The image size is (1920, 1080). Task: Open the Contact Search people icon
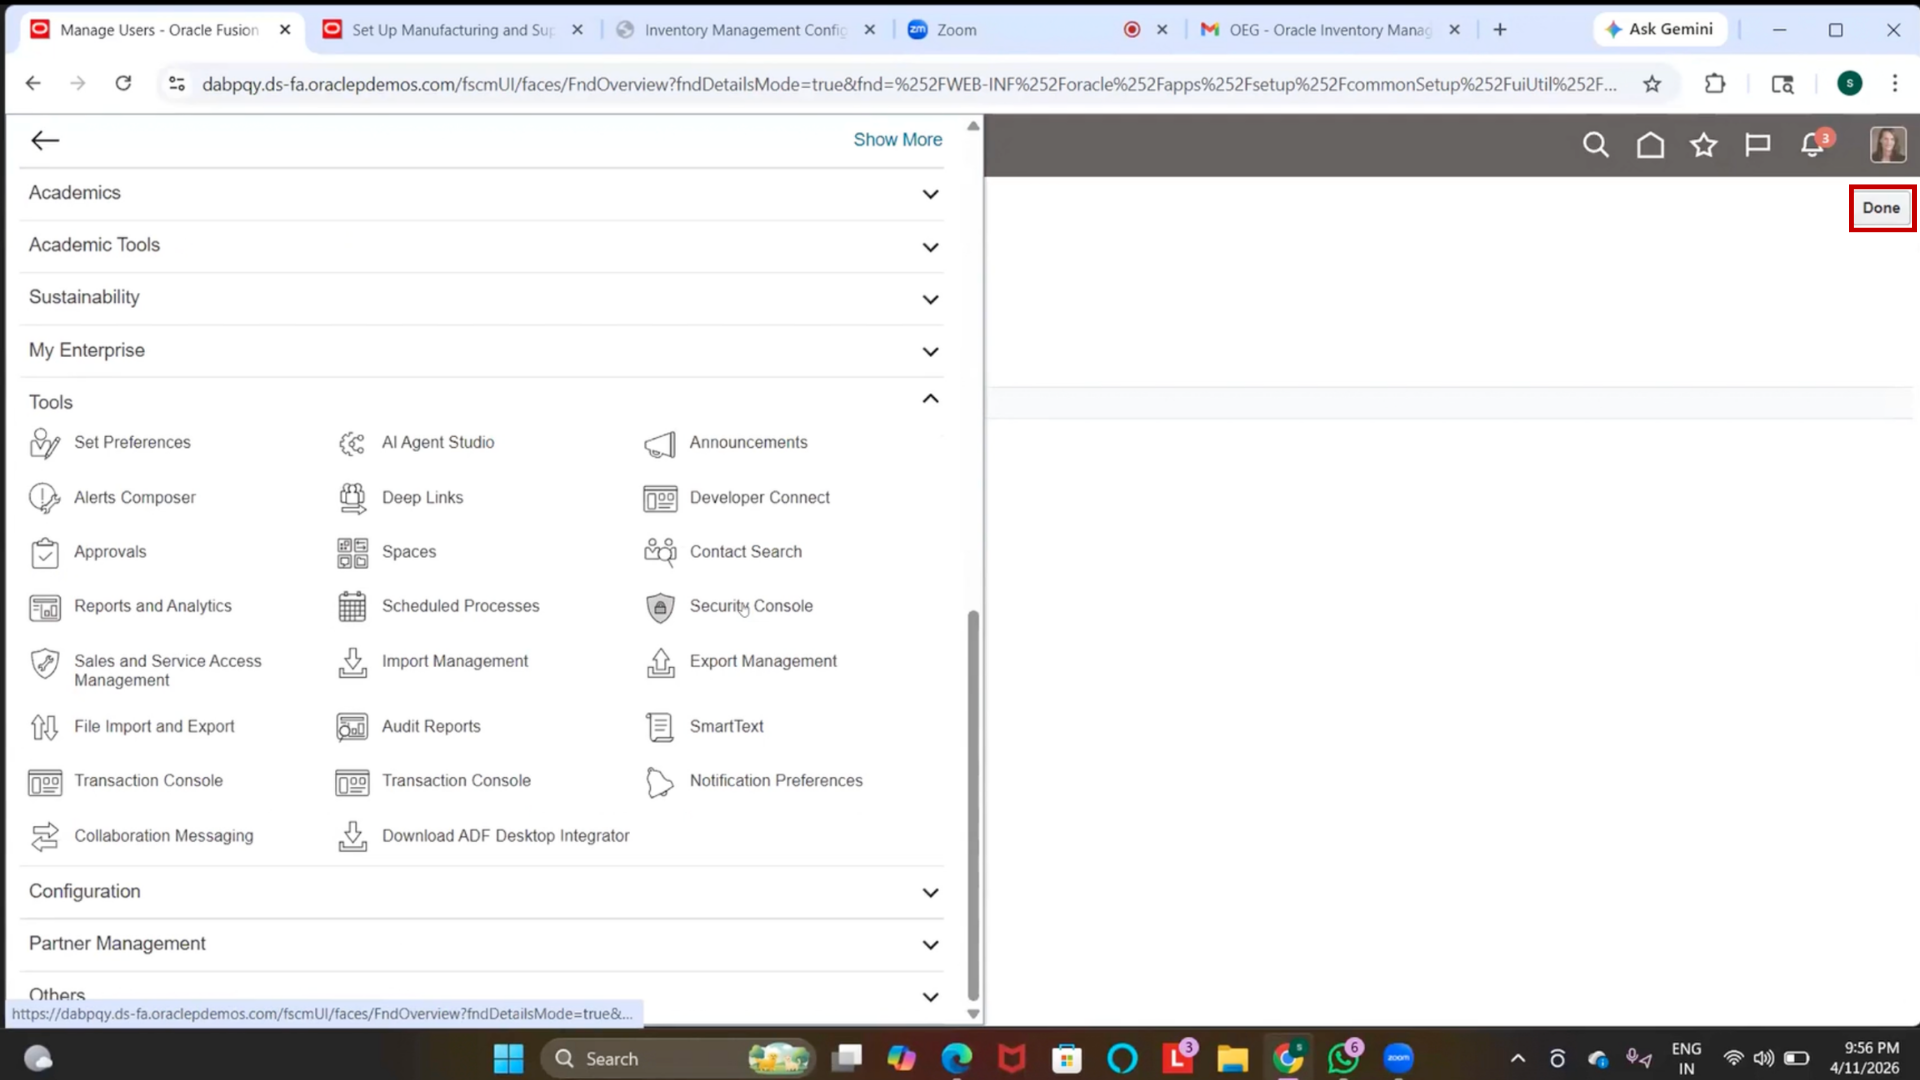pos(660,552)
